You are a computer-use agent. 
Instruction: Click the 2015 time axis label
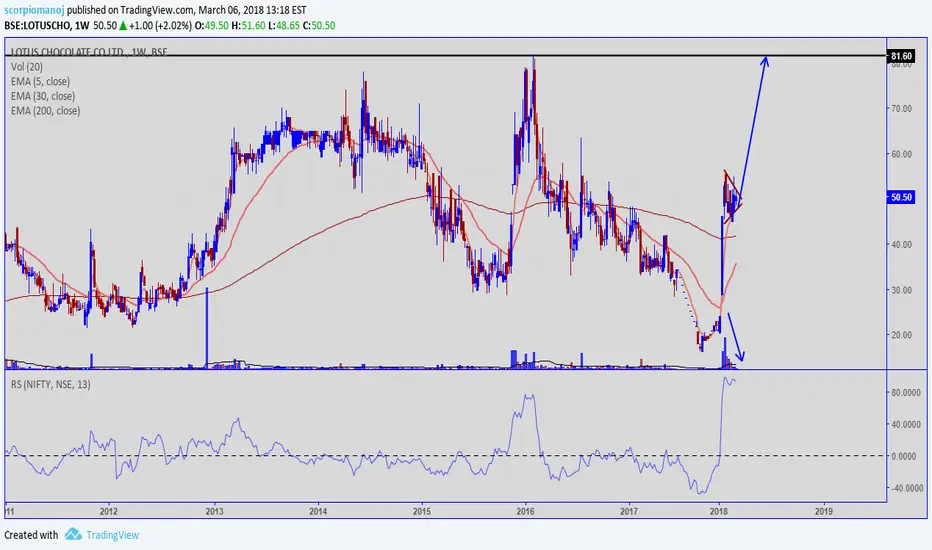point(421,511)
